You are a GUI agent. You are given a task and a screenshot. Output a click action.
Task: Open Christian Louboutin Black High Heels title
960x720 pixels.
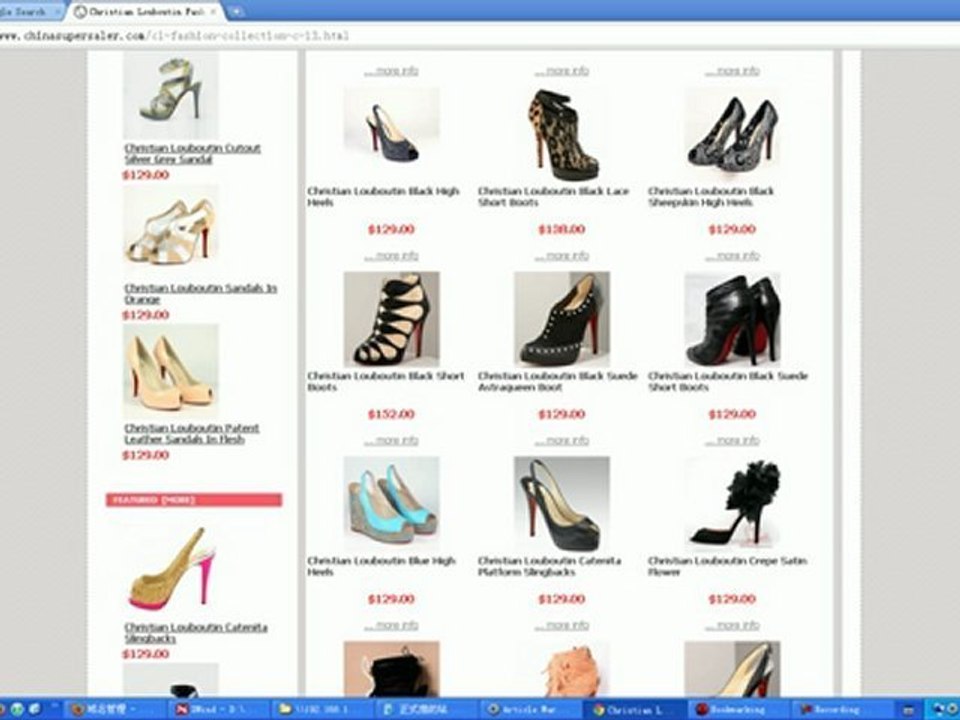click(x=383, y=197)
